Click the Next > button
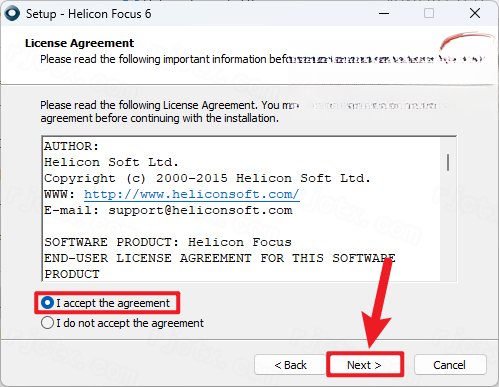499x387 pixels. (x=365, y=365)
